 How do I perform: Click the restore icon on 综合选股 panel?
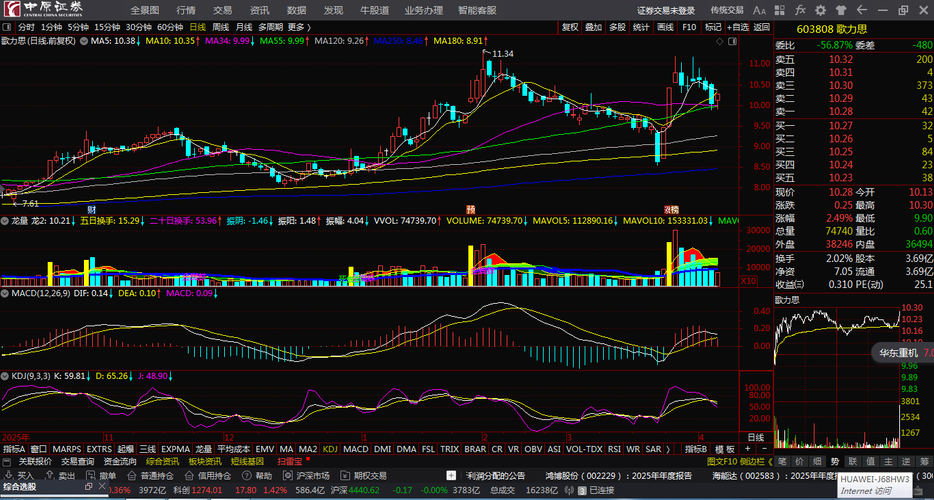88,486
